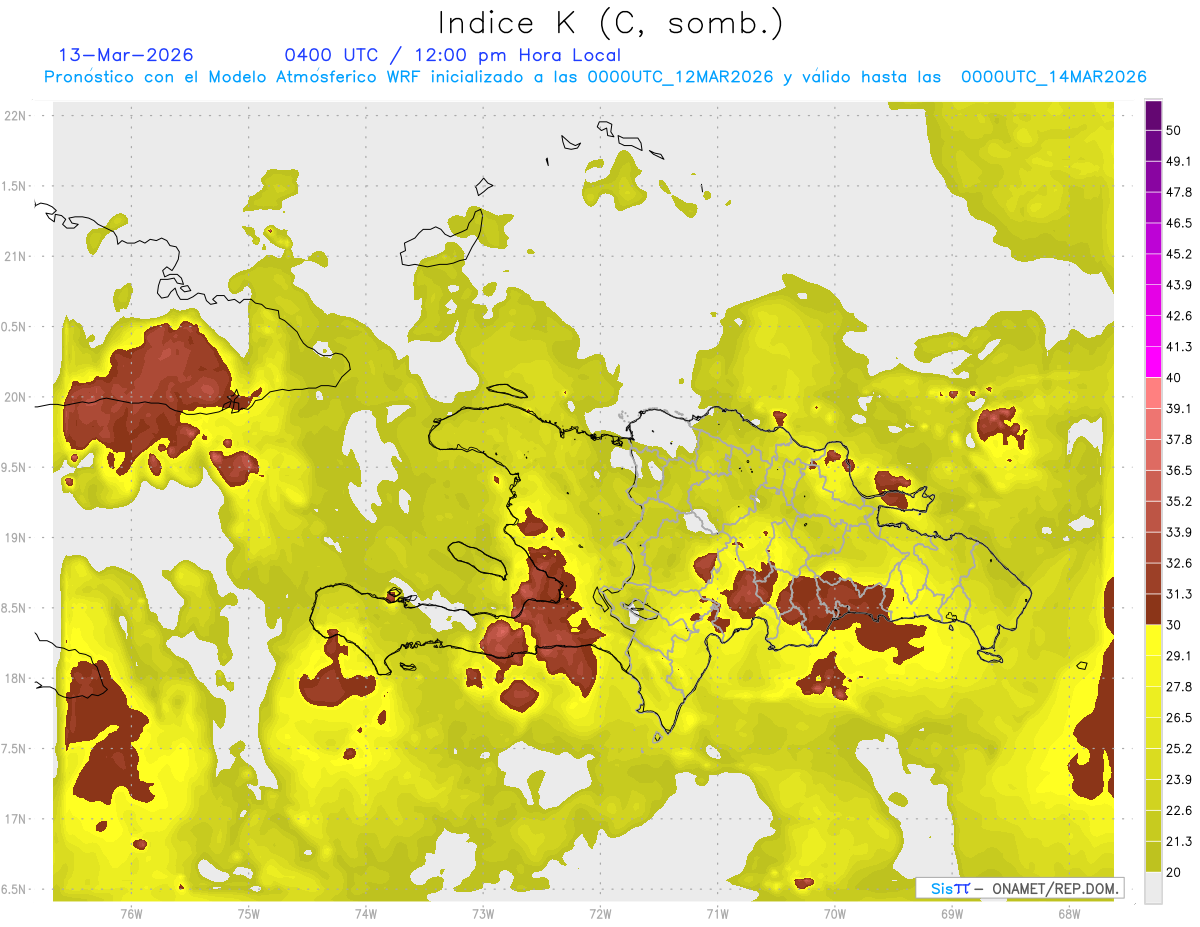The width and height of the screenshot is (1200, 927).
Task: Click the latitude label '22N'
Action: [15, 116]
